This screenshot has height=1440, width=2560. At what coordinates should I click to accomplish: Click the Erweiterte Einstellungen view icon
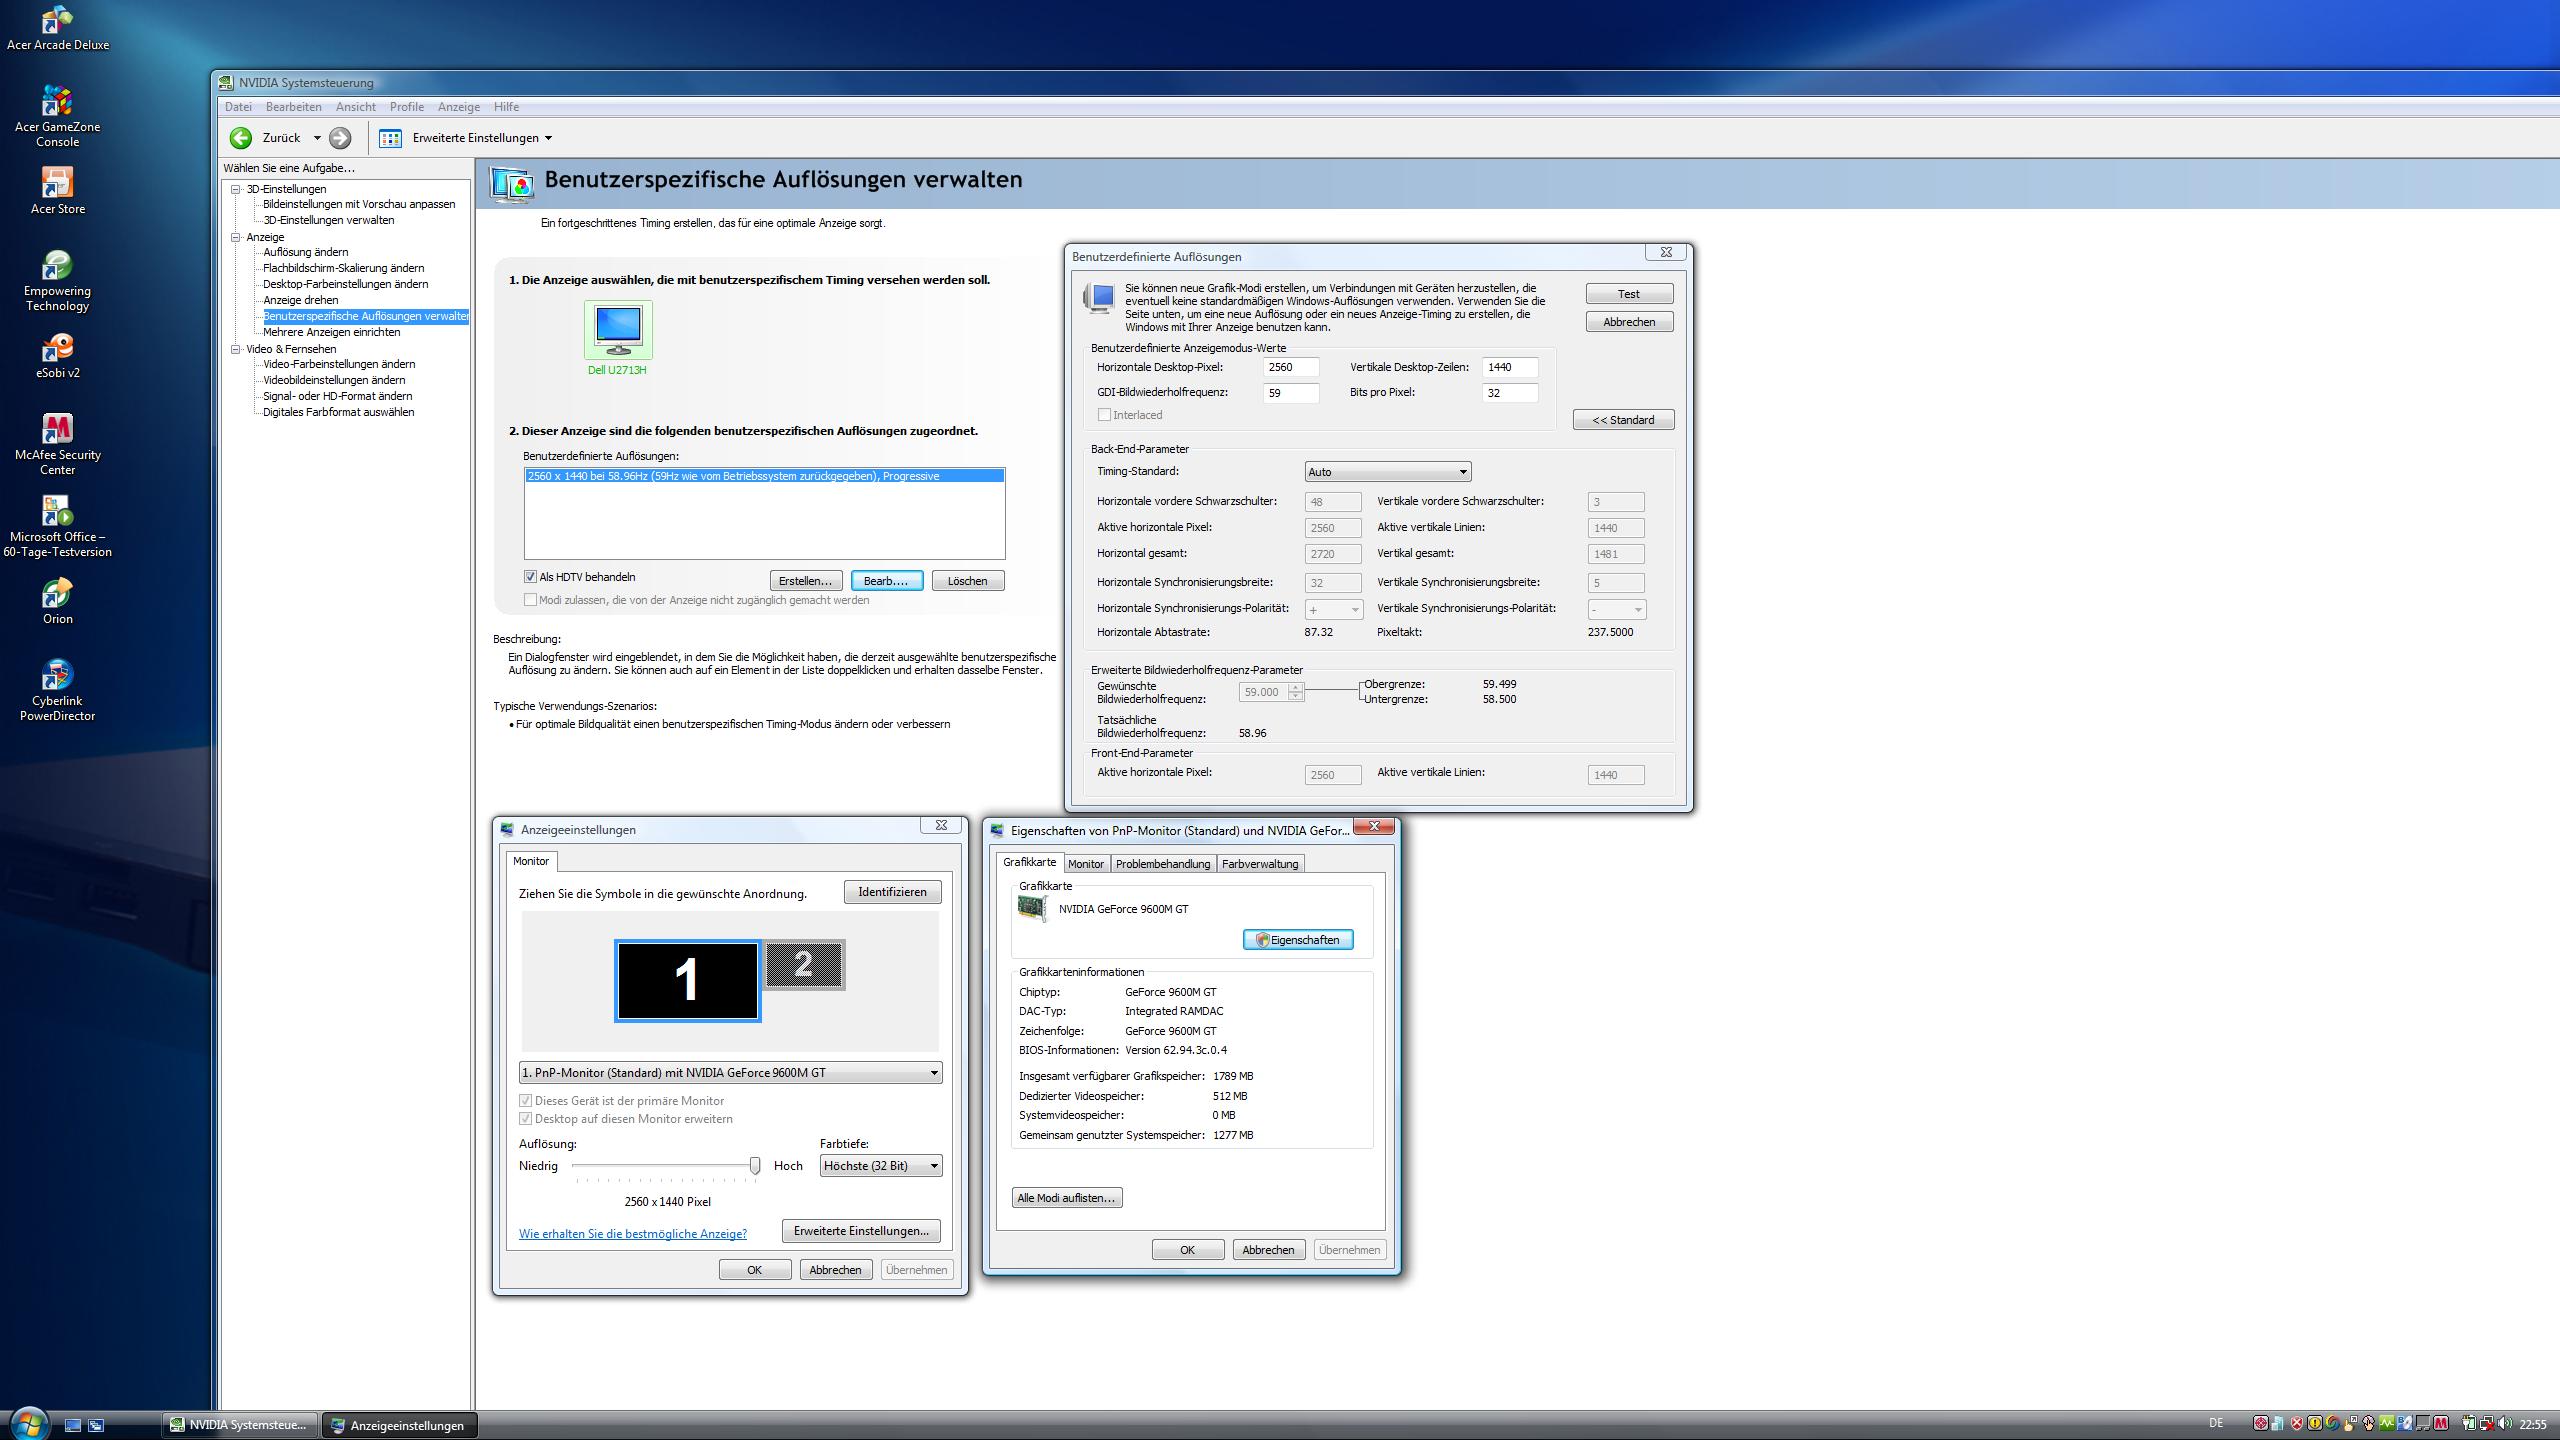(x=390, y=138)
